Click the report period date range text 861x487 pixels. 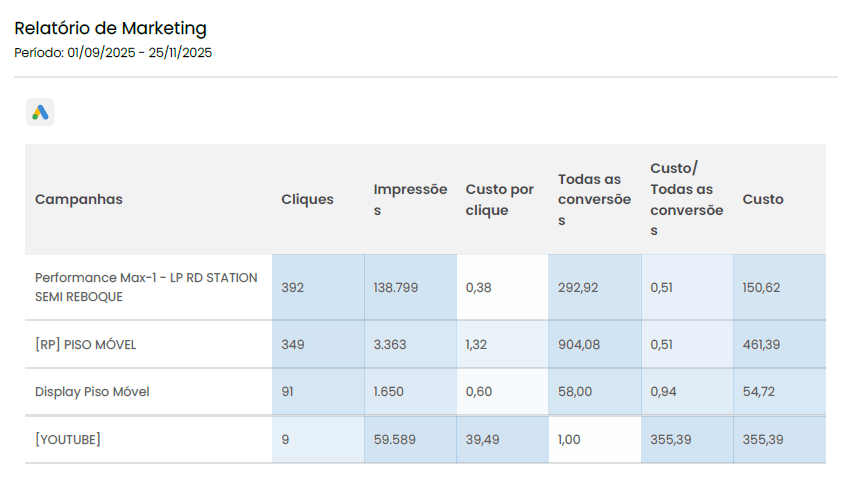[x=113, y=53]
